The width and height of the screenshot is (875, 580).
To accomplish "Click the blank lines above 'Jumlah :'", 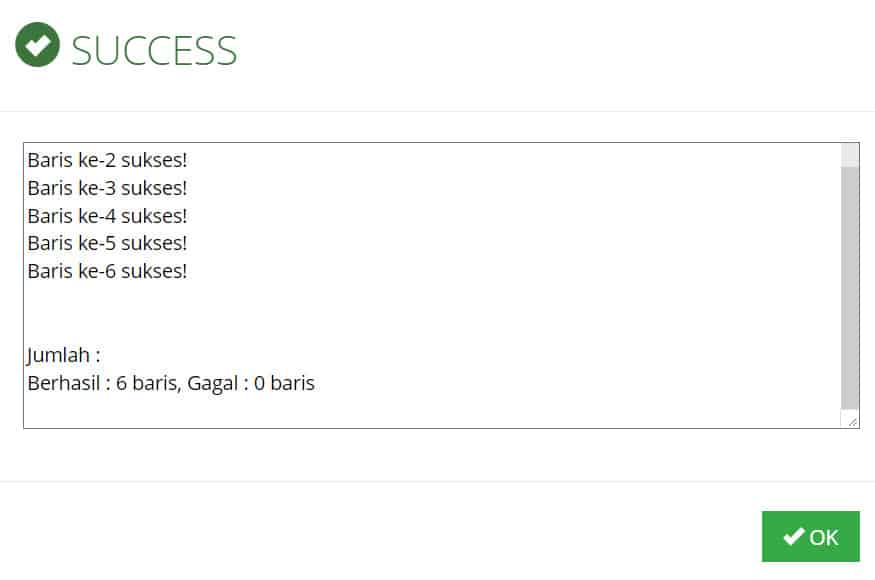I will click(x=432, y=313).
